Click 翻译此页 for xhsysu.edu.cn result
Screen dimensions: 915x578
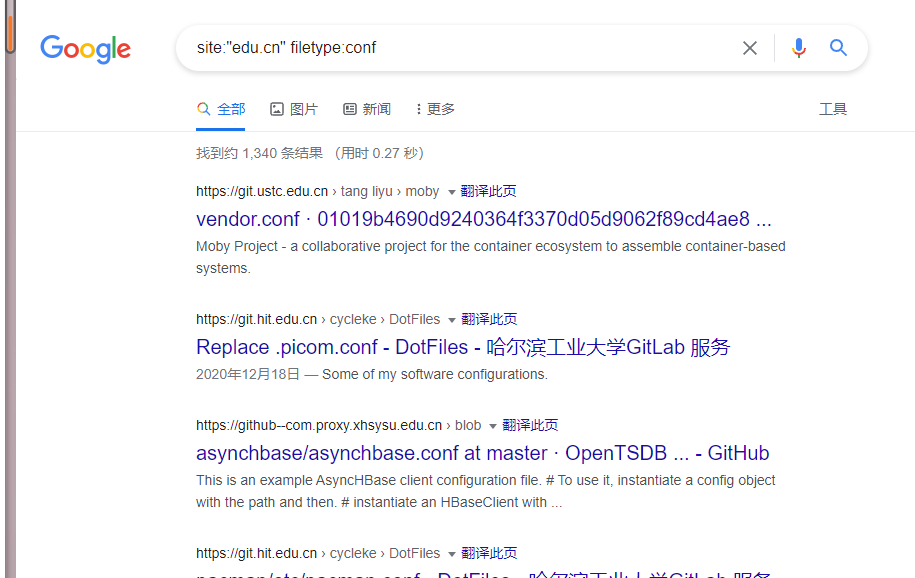pos(530,425)
